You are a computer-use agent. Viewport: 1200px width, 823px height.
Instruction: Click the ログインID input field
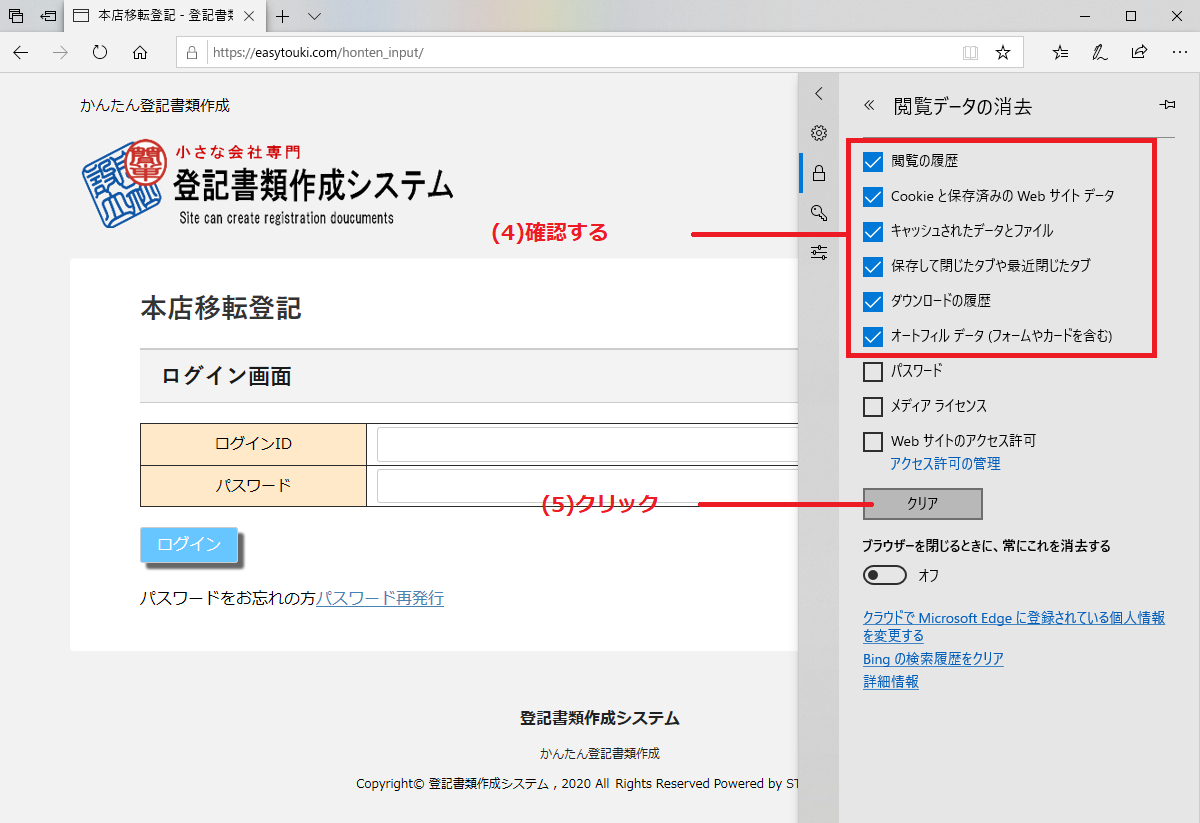click(x=586, y=444)
